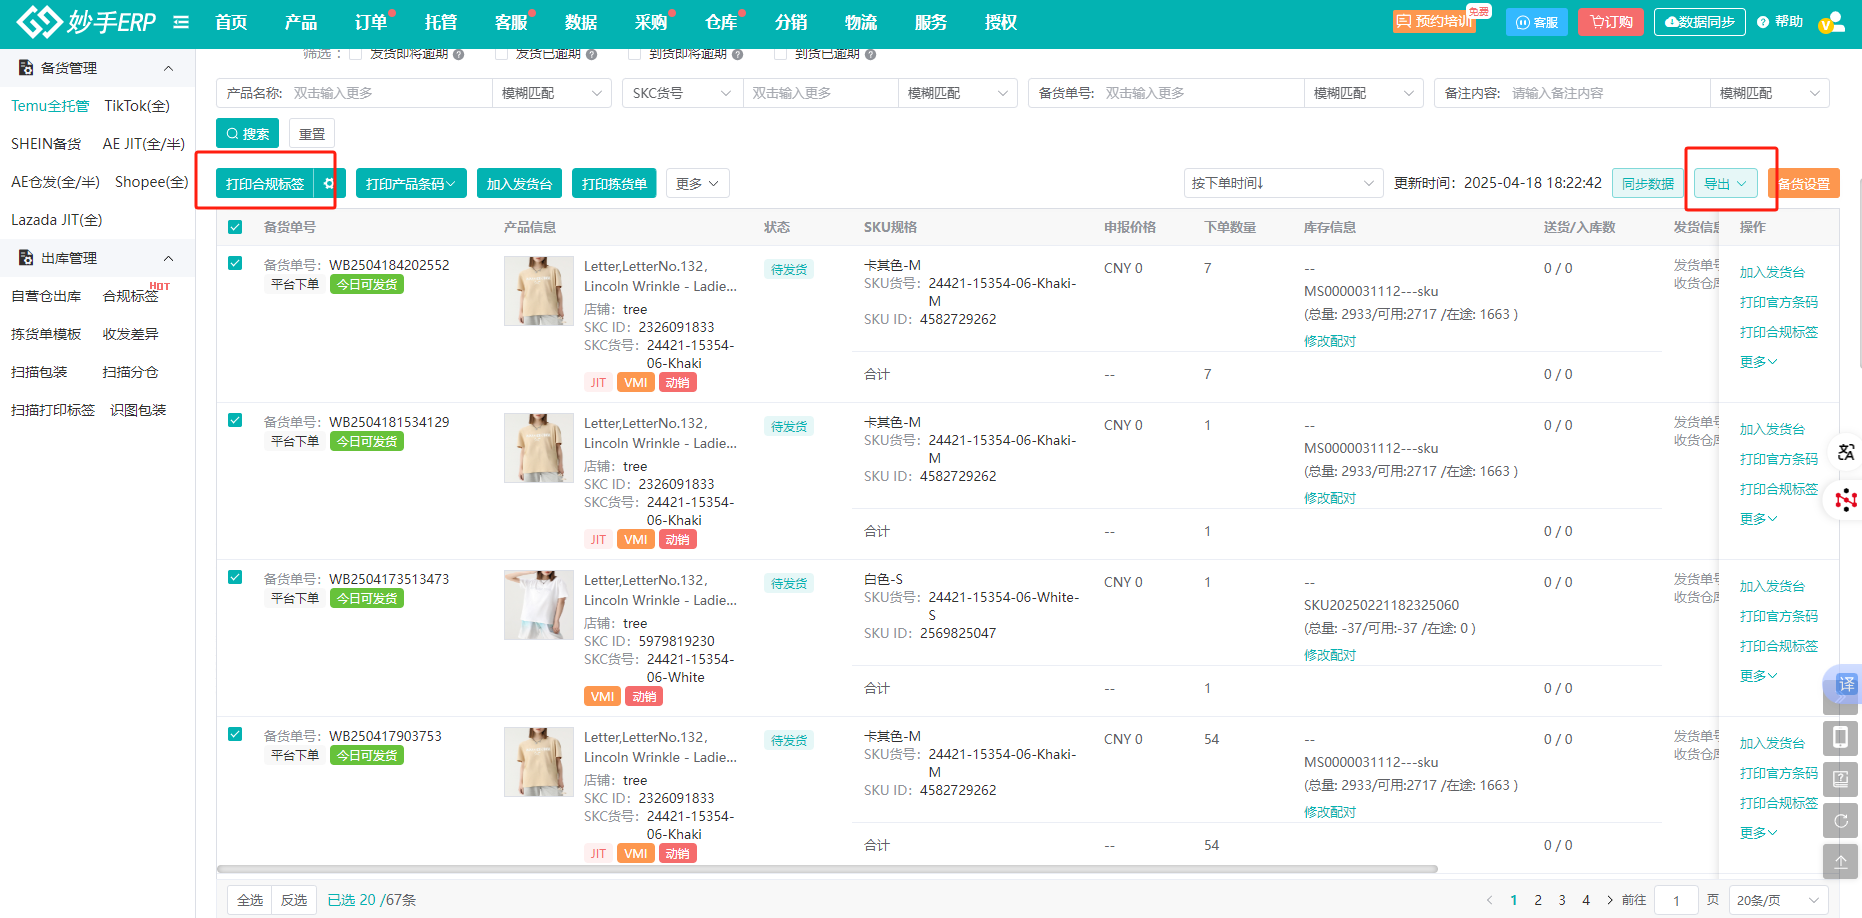Enable the 发货即将逾期 filter checkbox
This screenshot has height=918, width=1862.
(x=355, y=54)
